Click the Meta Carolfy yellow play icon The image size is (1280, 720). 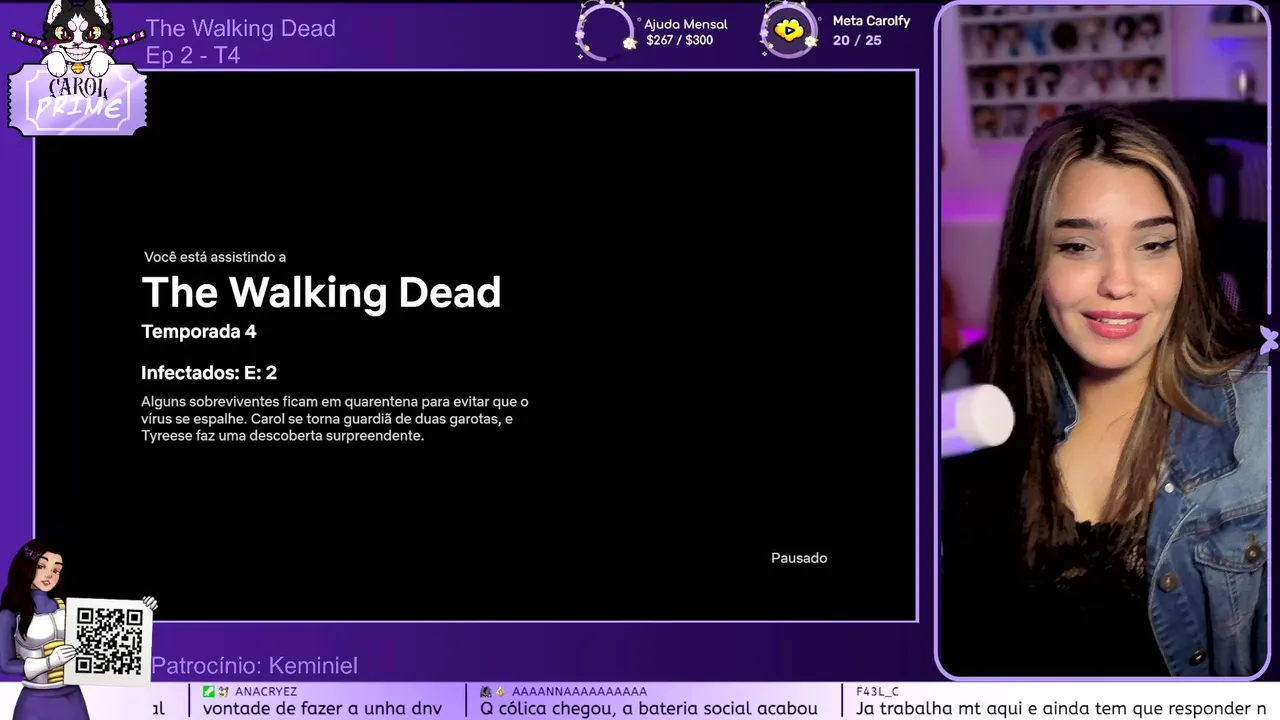(789, 31)
